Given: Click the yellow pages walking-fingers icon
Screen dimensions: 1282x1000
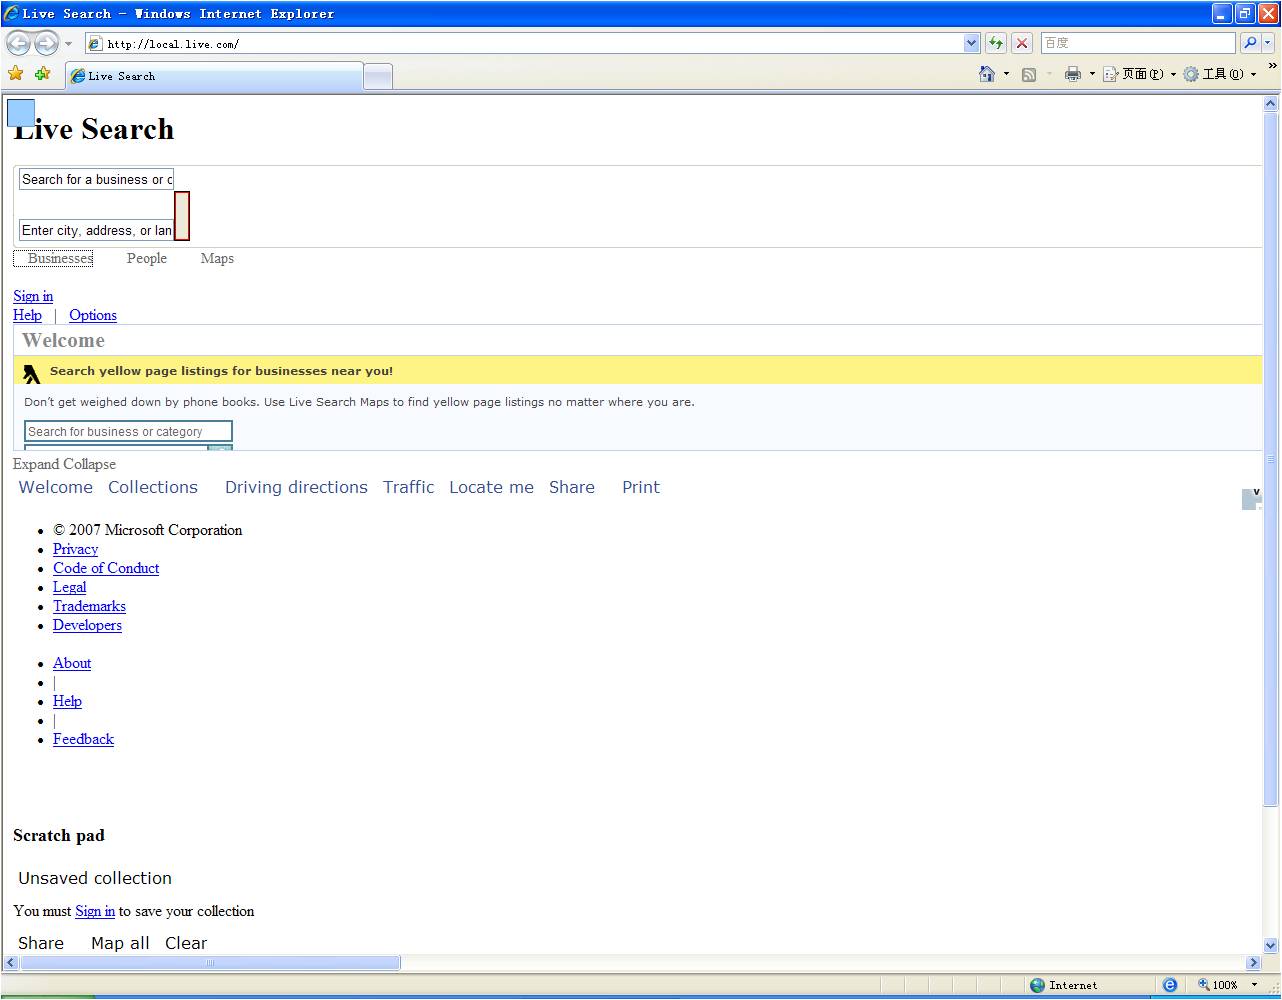Looking at the screenshot, I should click(32, 373).
